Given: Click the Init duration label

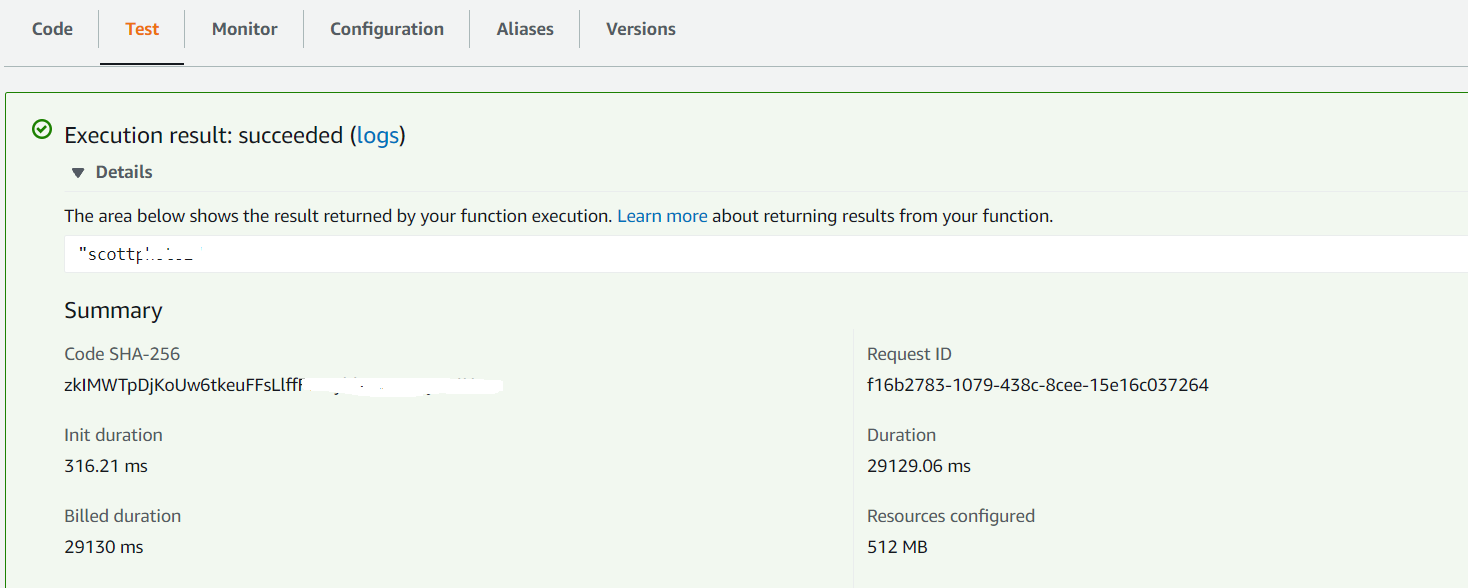Looking at the screenshot, I should click(113, 435).
